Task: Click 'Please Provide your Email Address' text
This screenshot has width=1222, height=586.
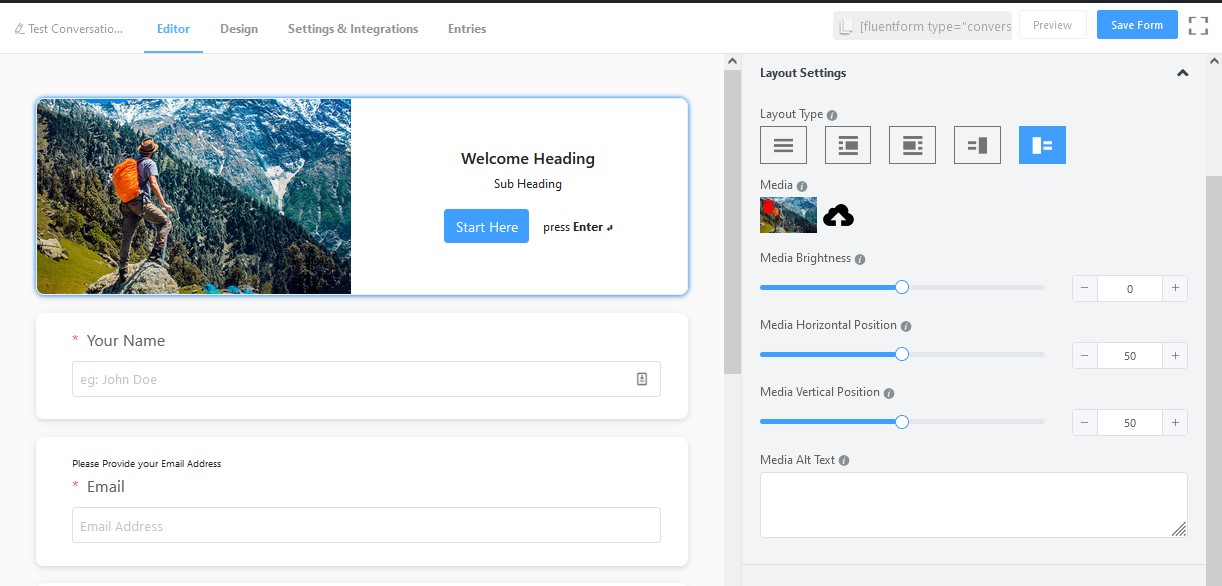Action: coord(147,464)
